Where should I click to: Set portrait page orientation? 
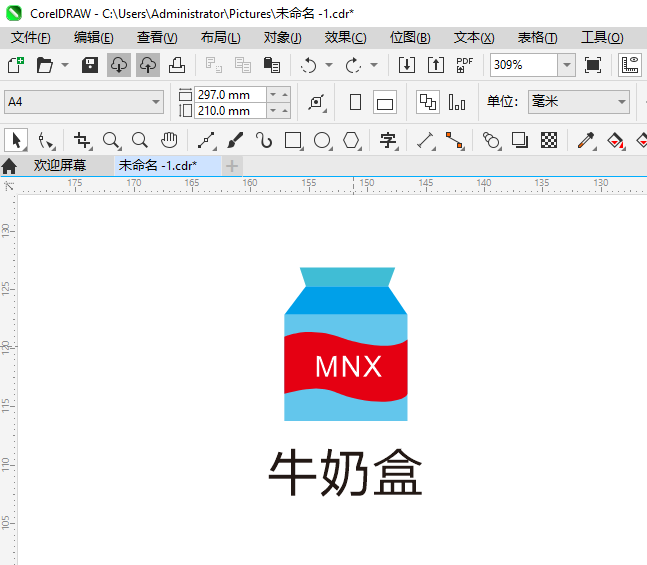tap(355, 102)
